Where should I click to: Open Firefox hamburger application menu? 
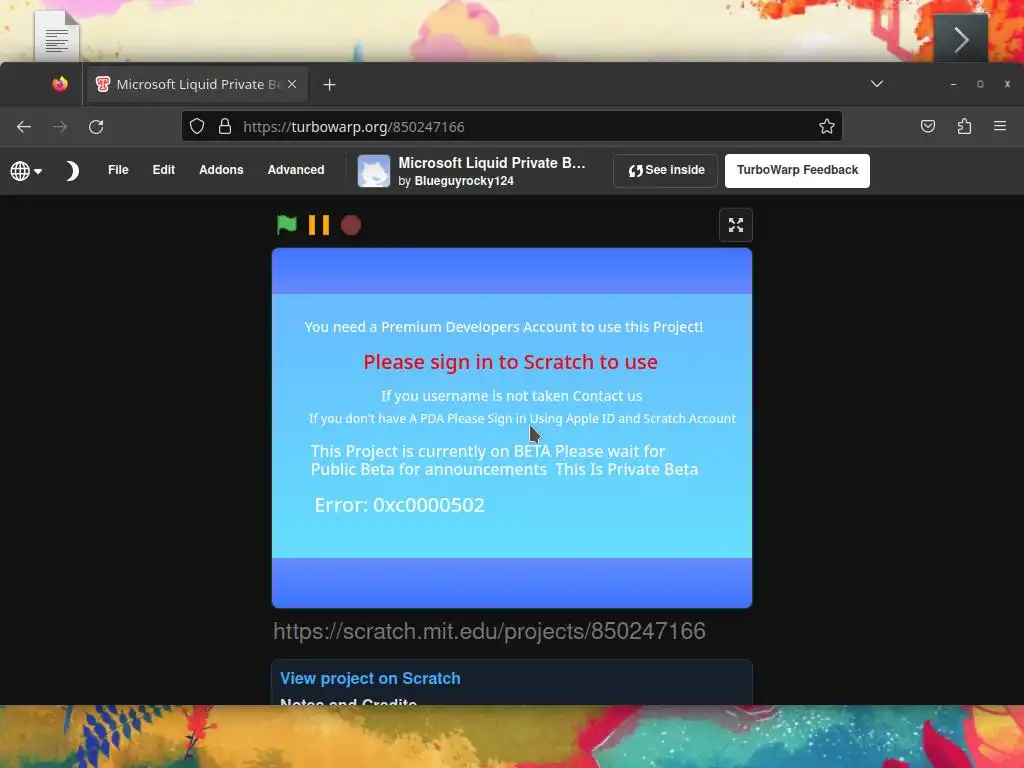[1000, 126]
